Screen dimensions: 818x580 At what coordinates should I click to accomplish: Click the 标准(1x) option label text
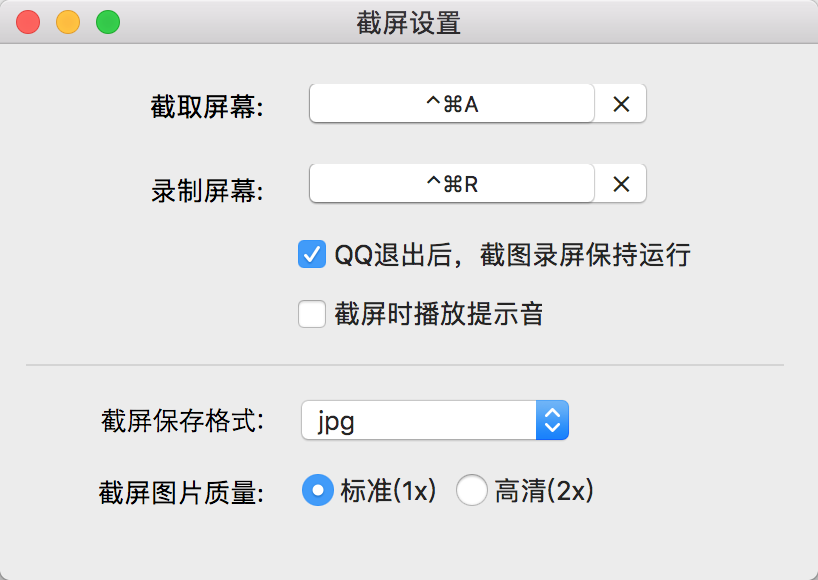[389, 491]
